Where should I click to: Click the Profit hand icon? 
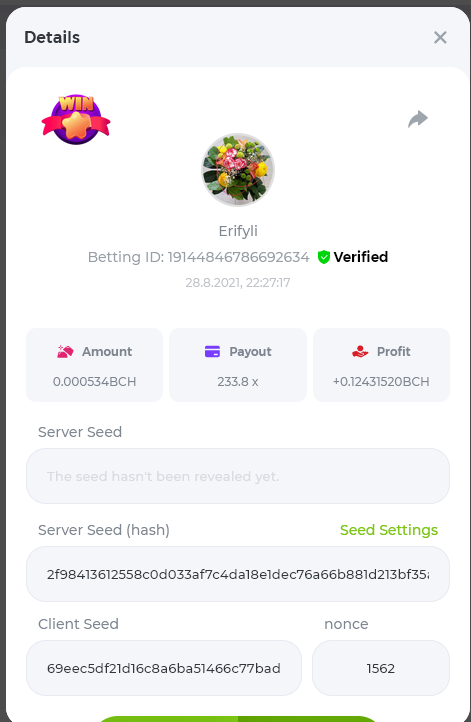360,352
